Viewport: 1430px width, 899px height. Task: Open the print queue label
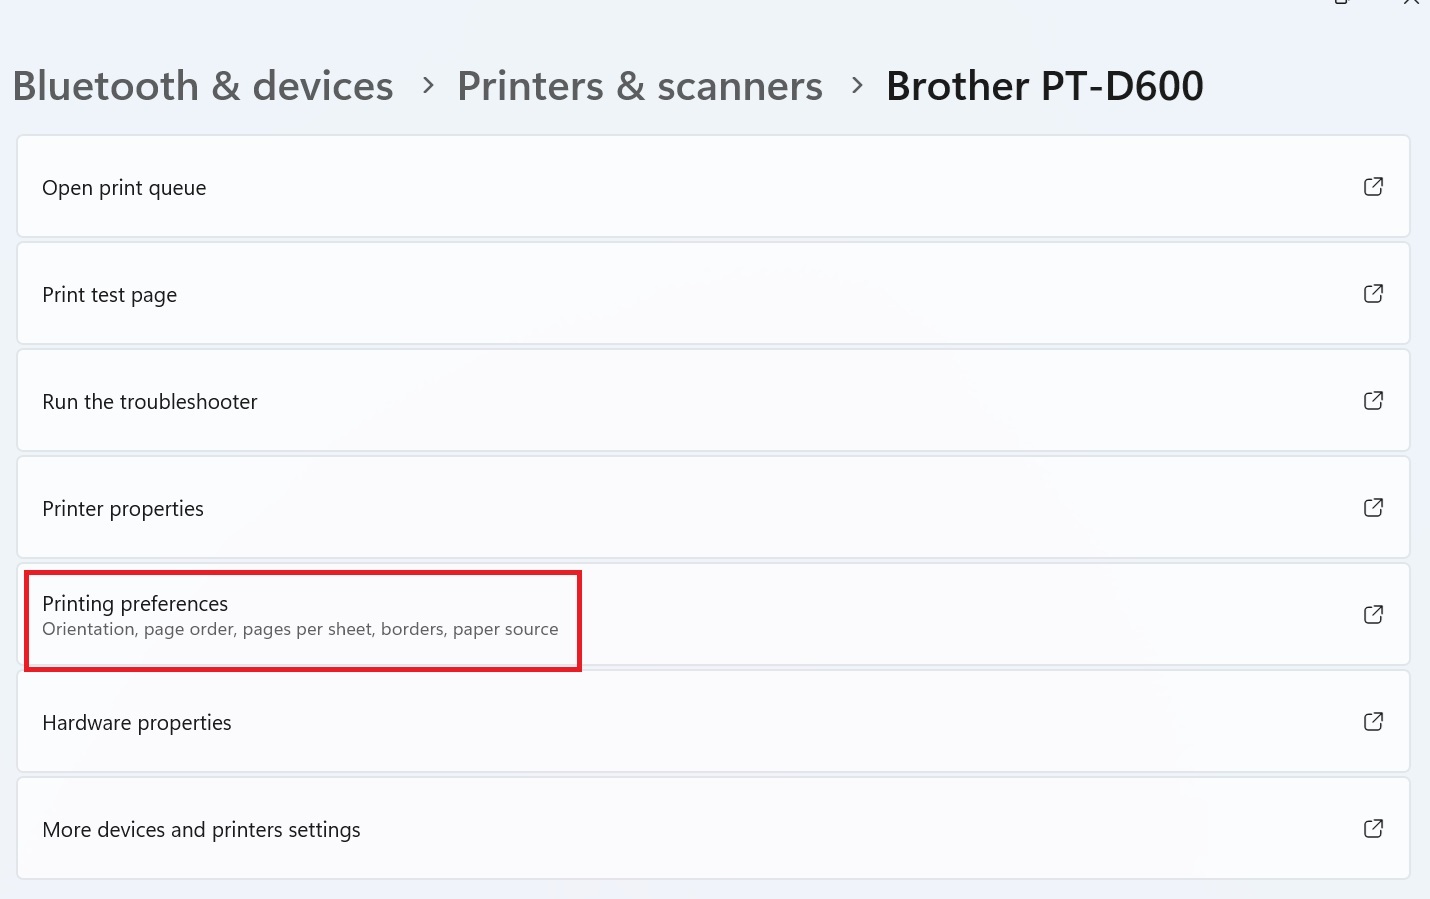[x=124, y=188]
